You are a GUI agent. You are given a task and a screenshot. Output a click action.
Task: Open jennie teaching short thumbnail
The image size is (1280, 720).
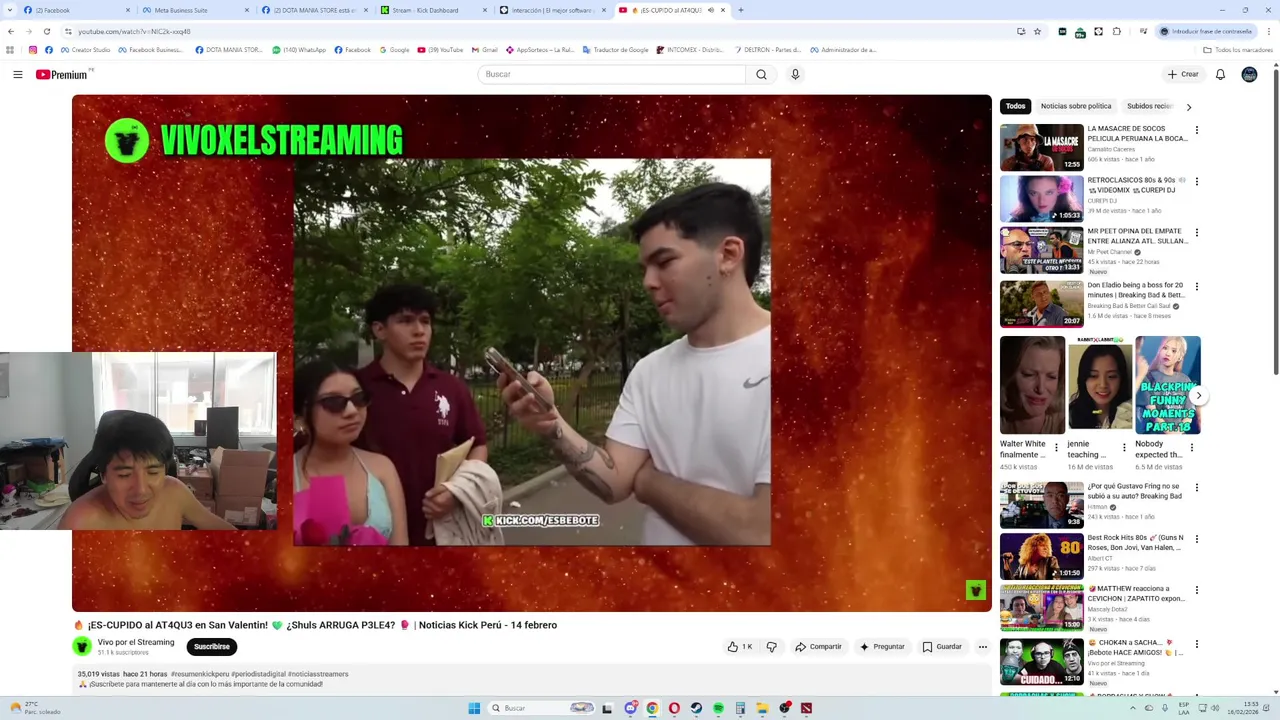[1100, 385]
